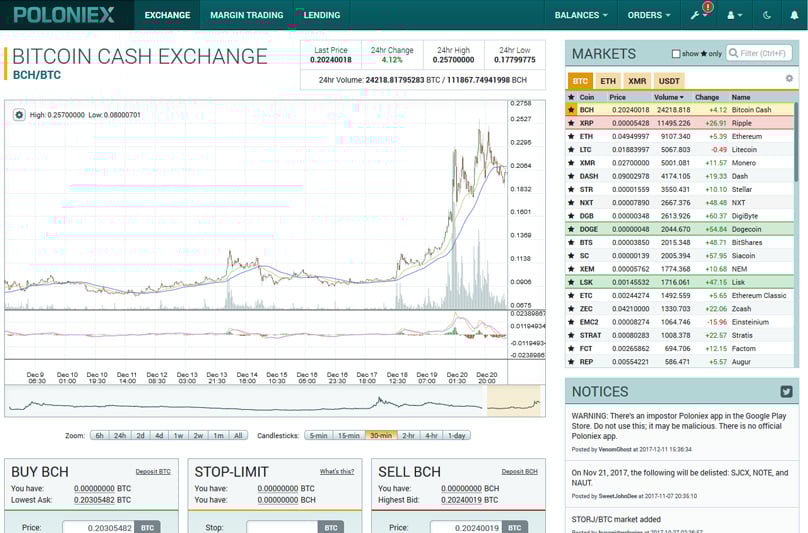Expand the Orders dropdown
This screenshot has height=533, width=808.
(x=649, y=15)
